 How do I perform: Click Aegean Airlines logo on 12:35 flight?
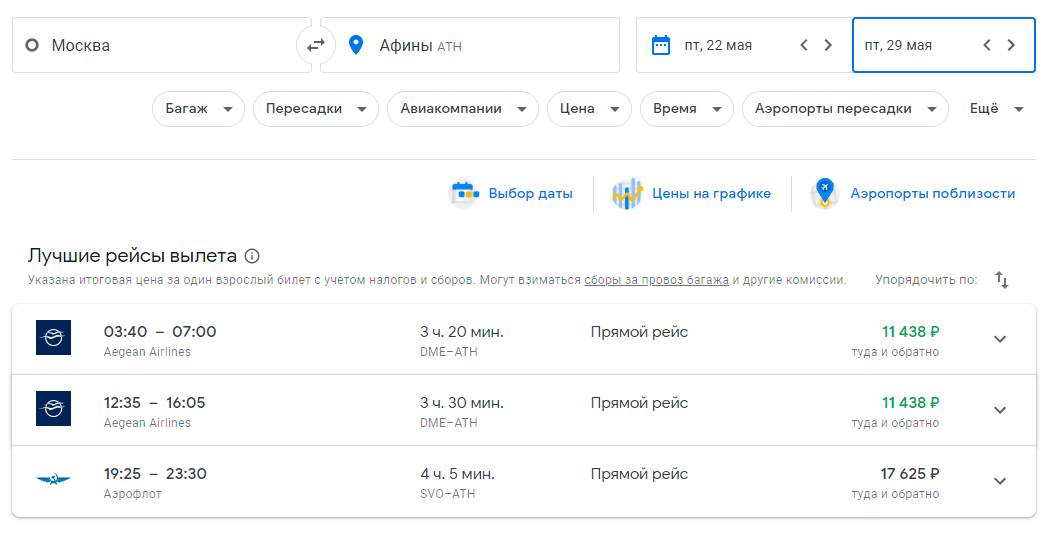53,409
